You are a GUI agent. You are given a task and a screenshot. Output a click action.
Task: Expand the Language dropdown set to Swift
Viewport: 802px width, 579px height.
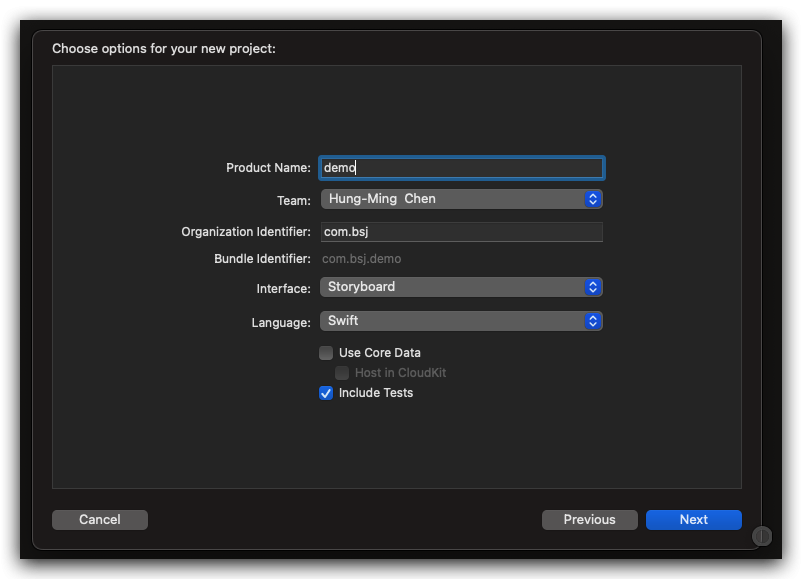452,321
